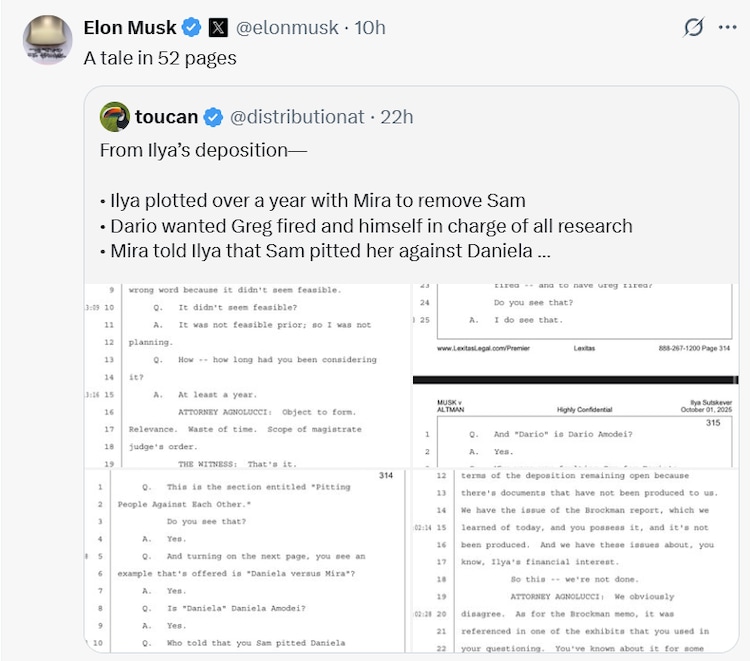
Task: Open the deposition image mentioning "At least a year"
Action: click(246, 375)
